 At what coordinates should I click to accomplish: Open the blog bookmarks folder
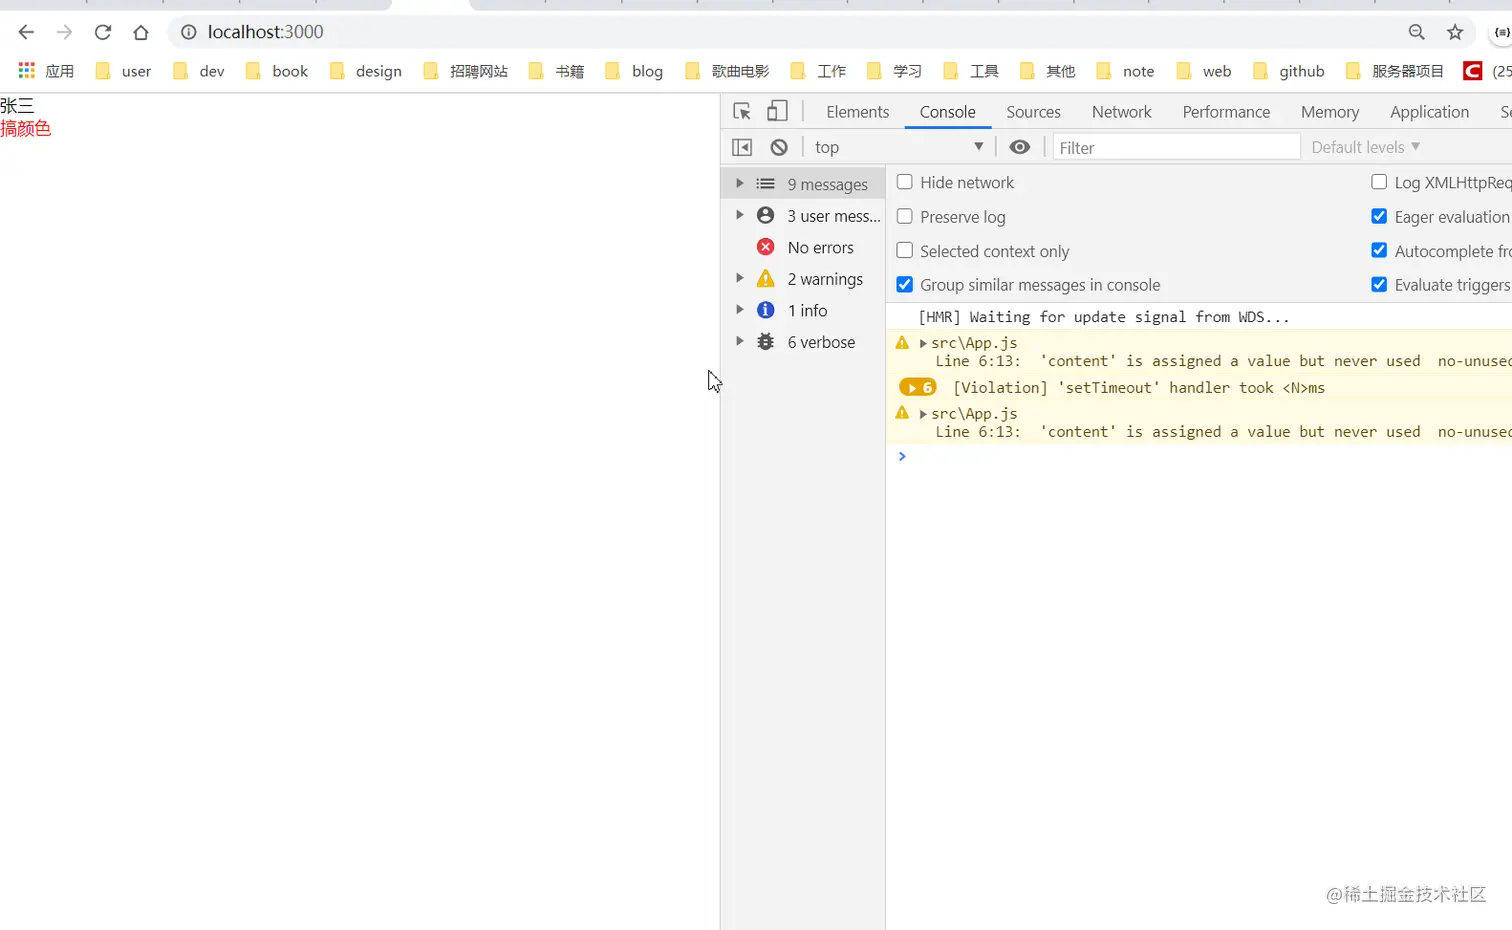pos(634,71)
